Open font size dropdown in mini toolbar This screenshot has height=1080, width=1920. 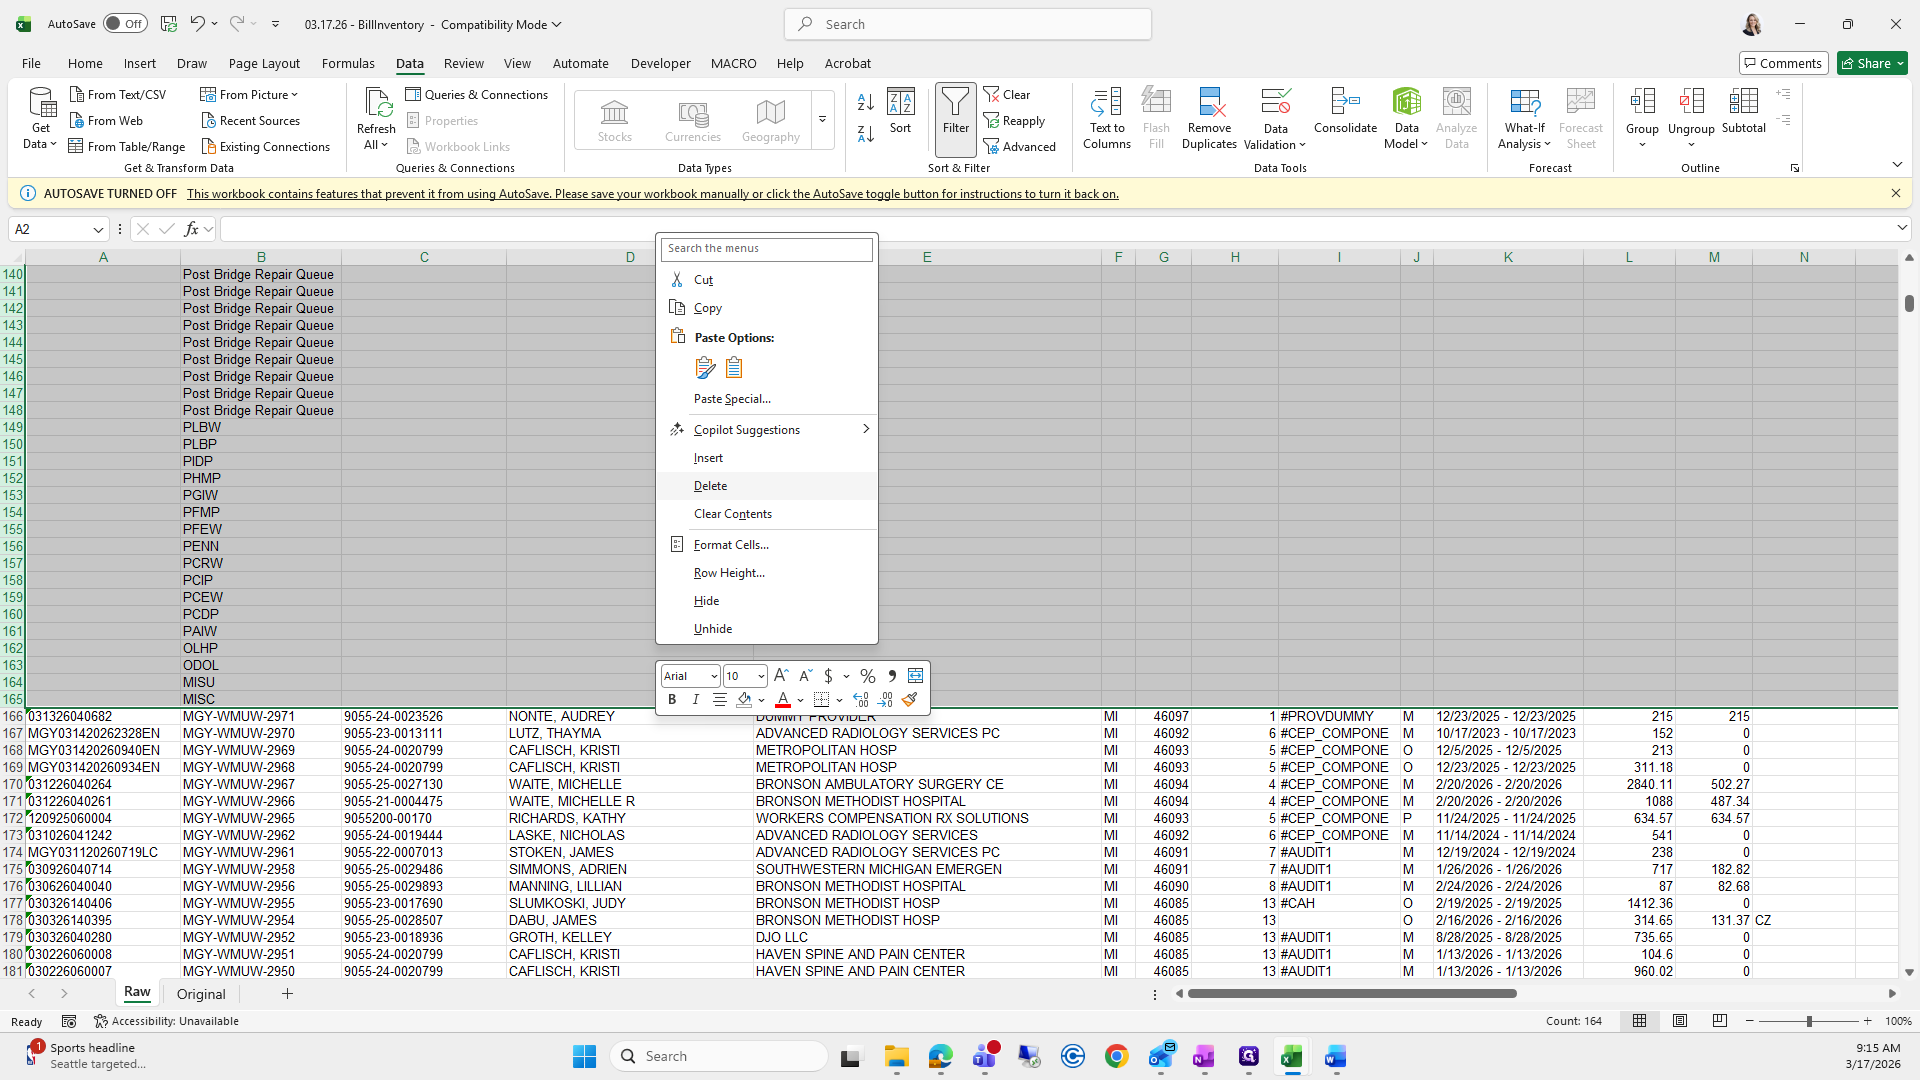pyautogui.click(x=761, y=676)
